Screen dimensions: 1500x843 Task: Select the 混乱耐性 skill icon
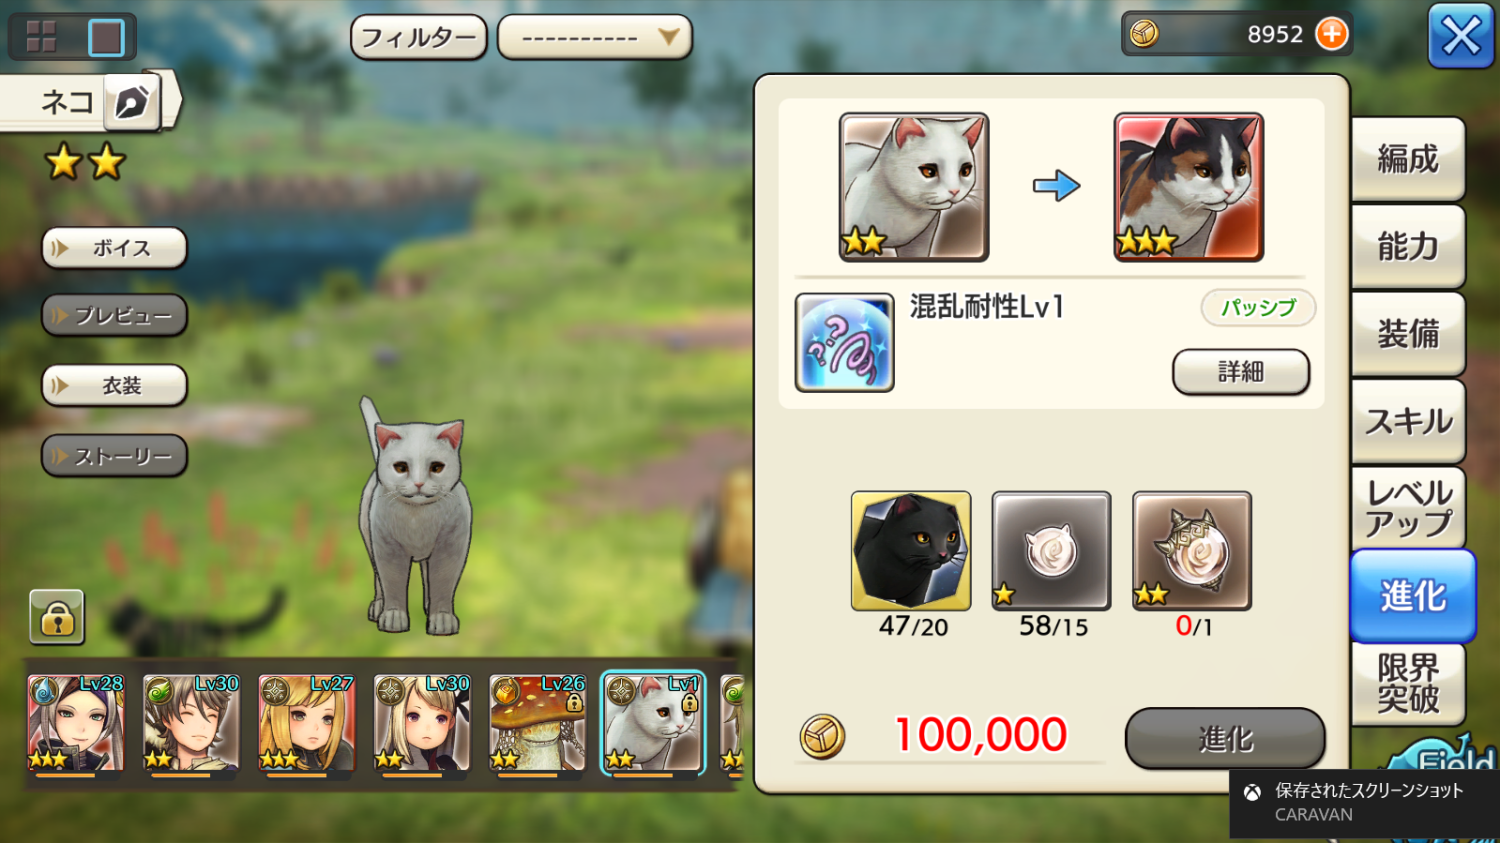844,342
